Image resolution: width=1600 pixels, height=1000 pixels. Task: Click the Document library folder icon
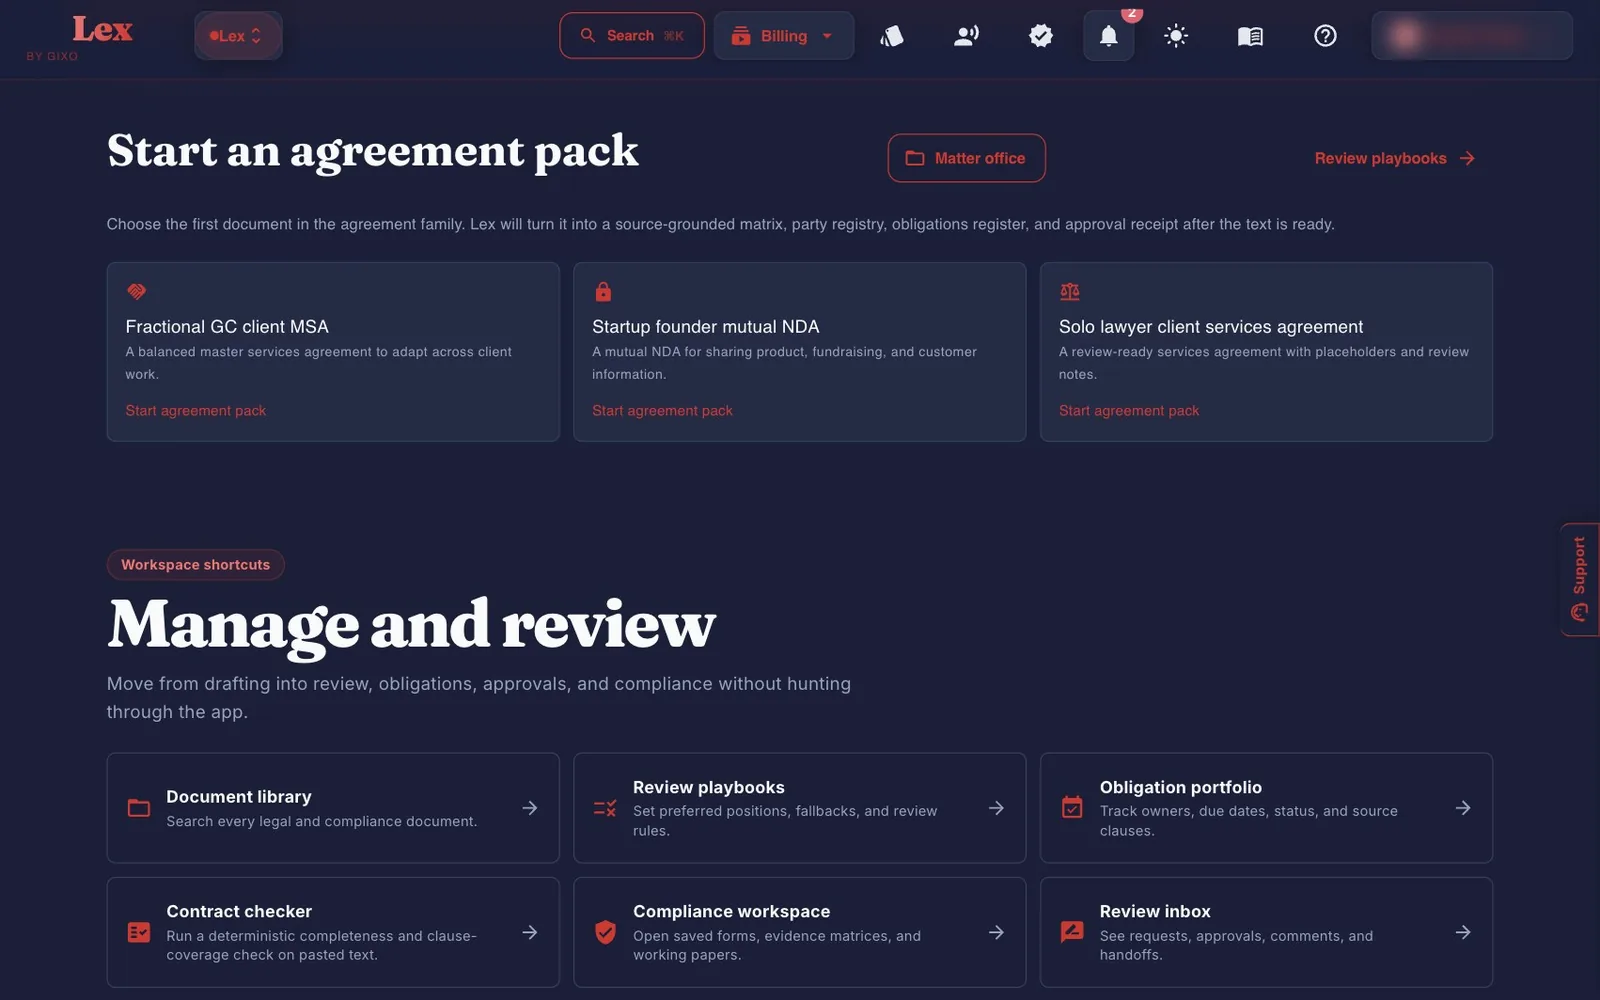click(x=139, y=808)
